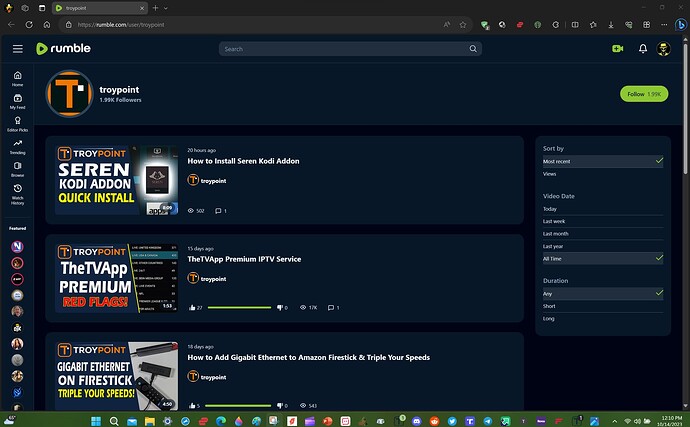Filter video date to Today
The image size is (690, 427).
(x=603, y=209)
